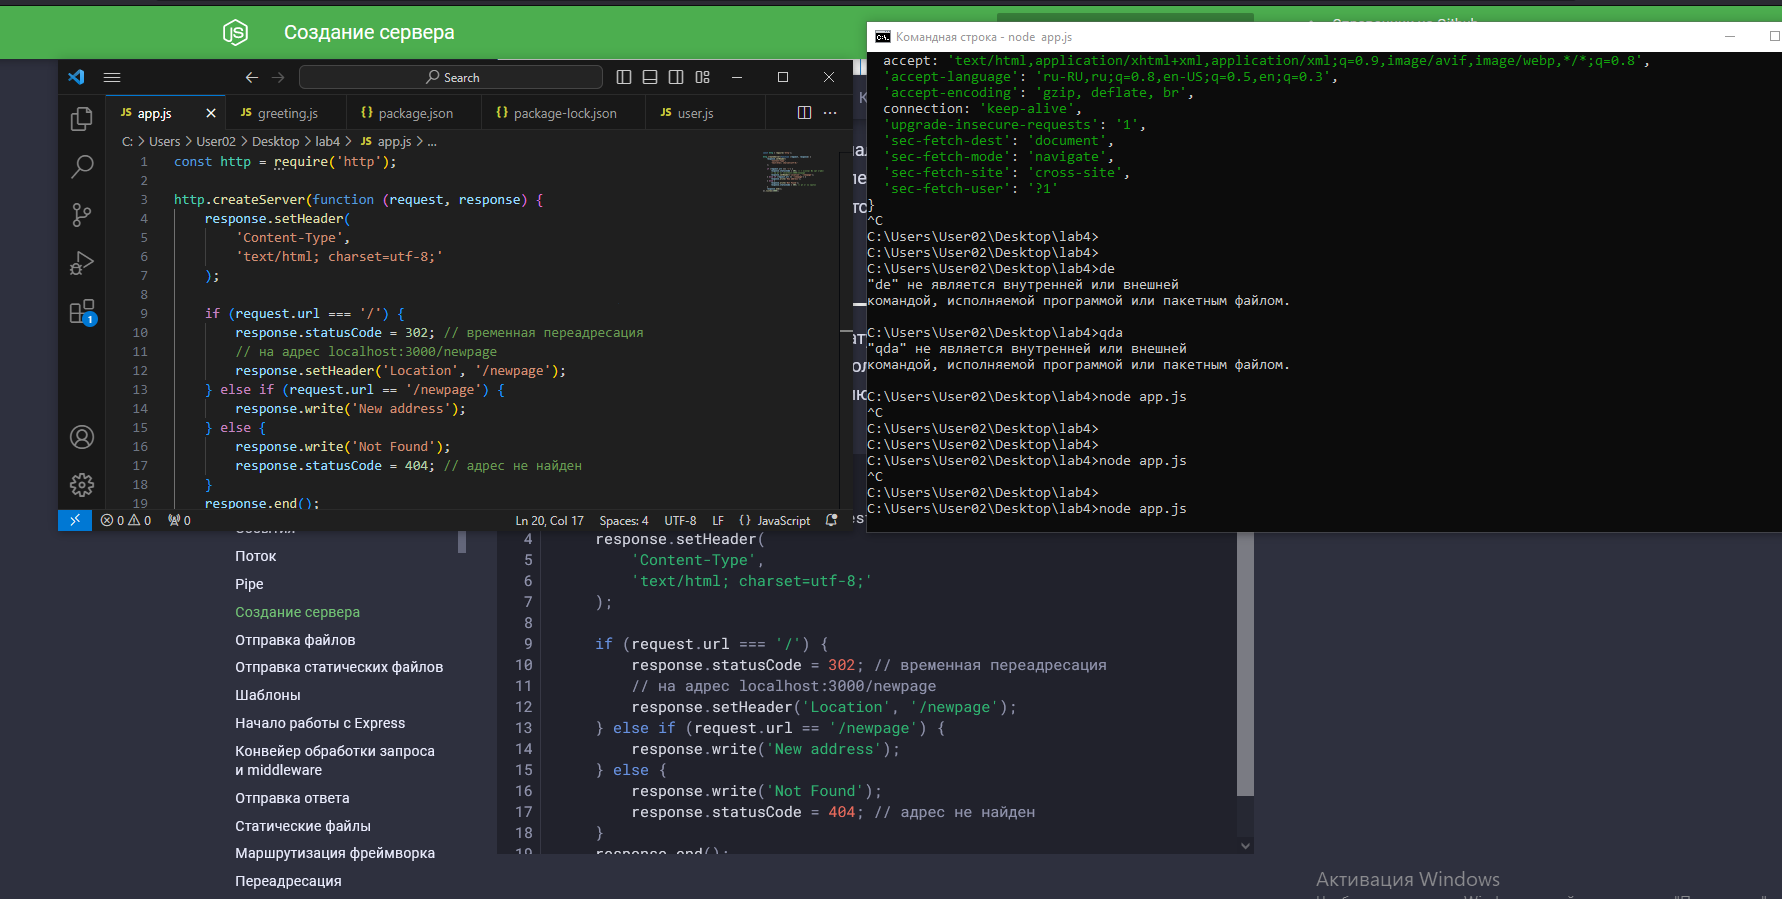Open the VS Code hamburger application menu
The image size is (1782, 899).
pyautogui.click(x=112, y=77)
